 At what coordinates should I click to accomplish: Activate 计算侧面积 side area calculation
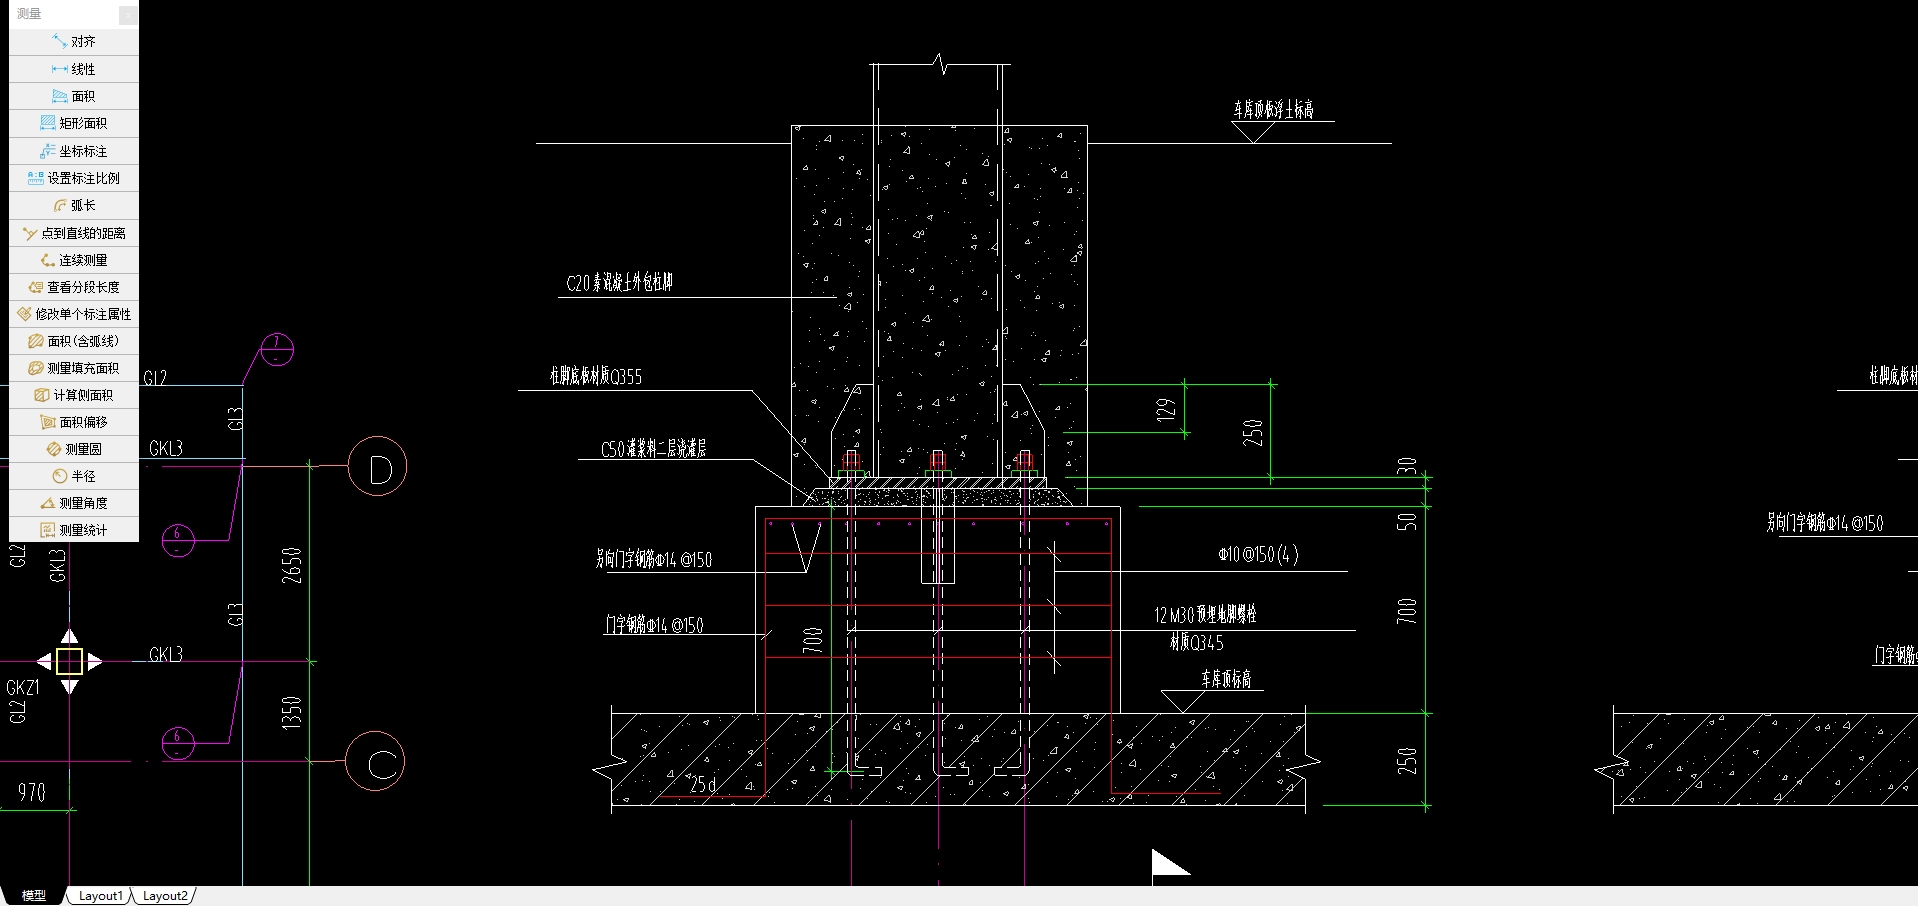74,395
